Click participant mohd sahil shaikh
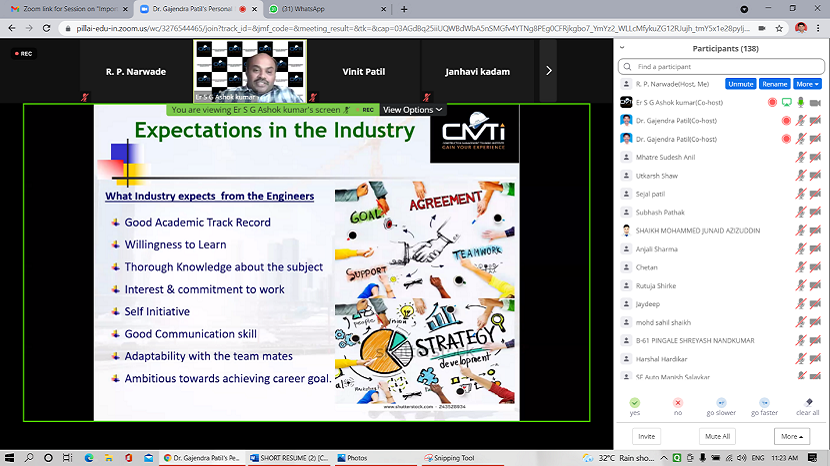Screen dimensions: 830x466 point(663,322)
